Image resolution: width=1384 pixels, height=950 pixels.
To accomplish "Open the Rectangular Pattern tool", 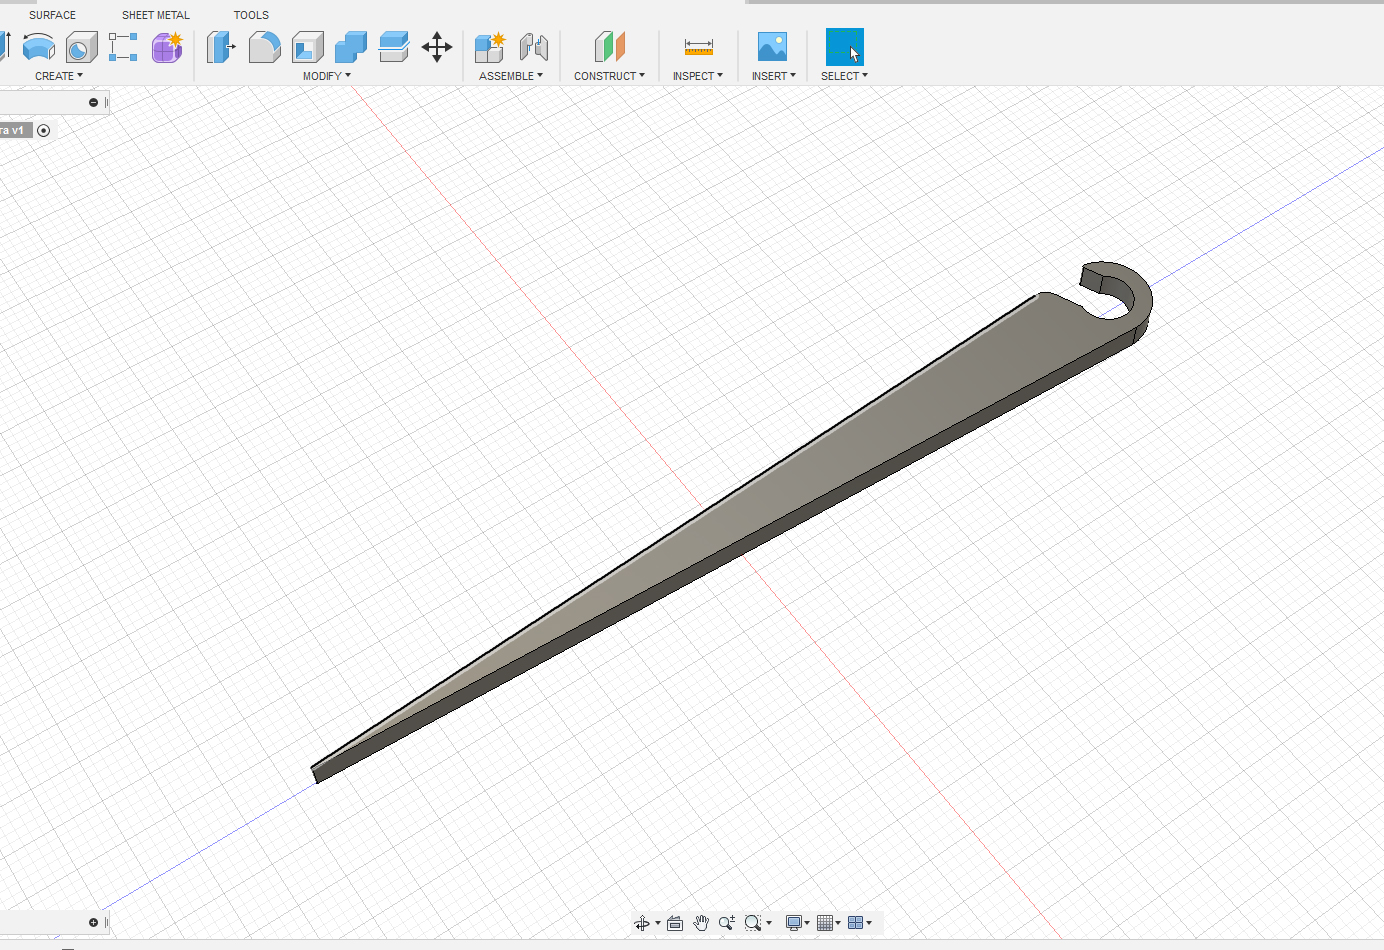I will point(123,47).
